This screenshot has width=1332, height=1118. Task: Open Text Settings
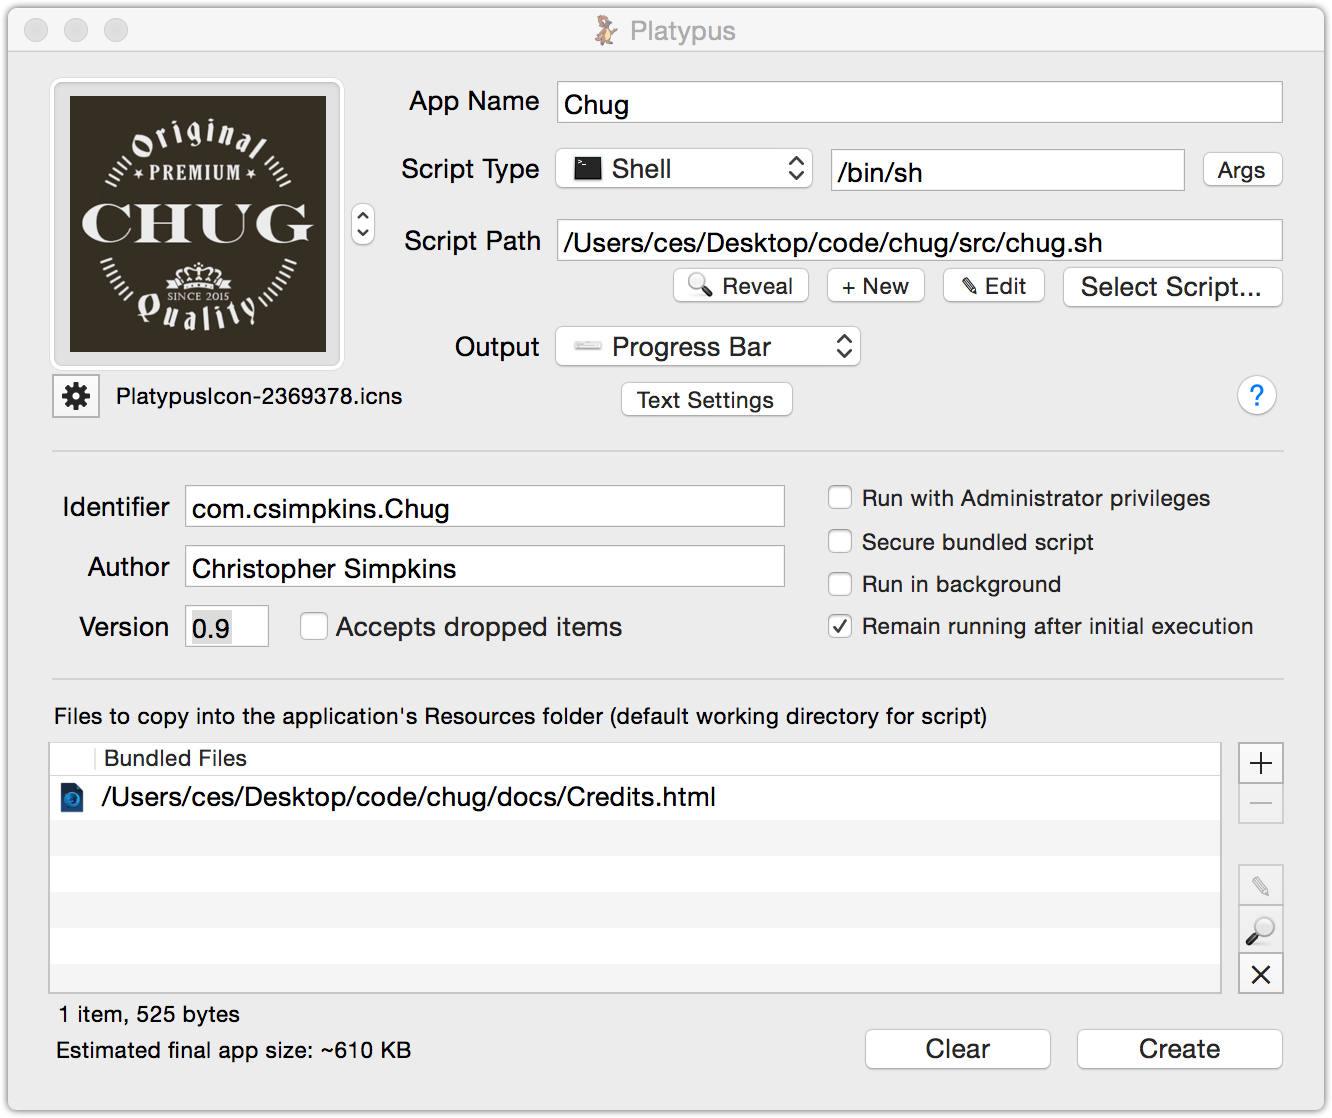[x=706, y=400]
